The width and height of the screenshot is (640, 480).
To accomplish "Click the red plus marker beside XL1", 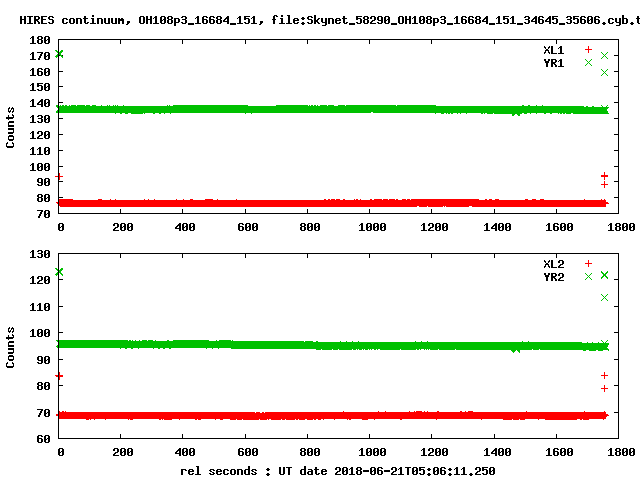I will (588, 49).
